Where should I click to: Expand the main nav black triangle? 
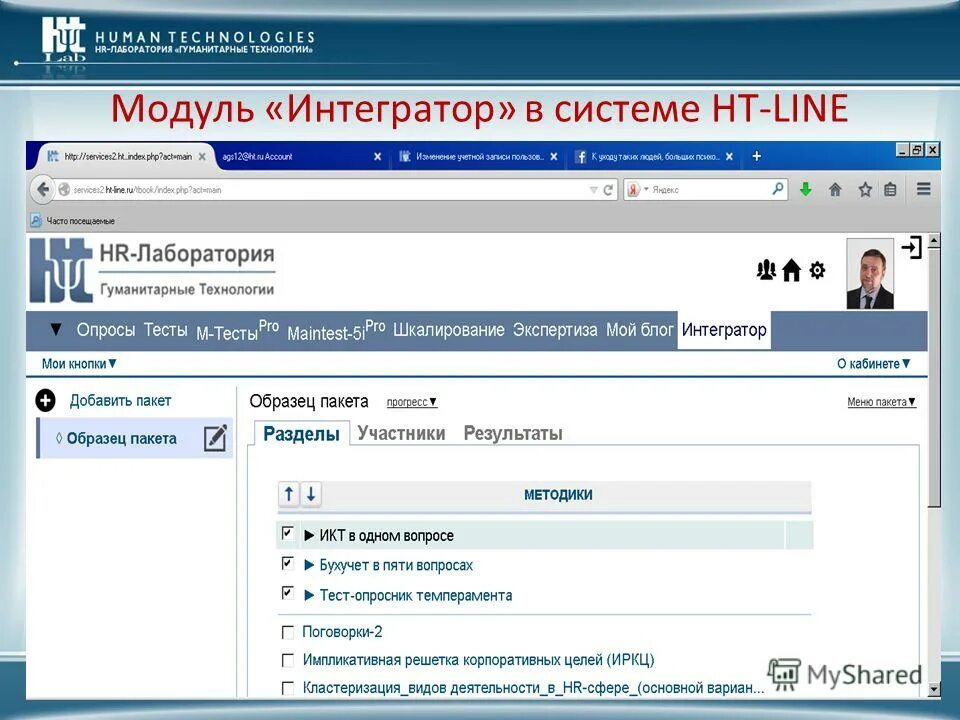point(56,329)
